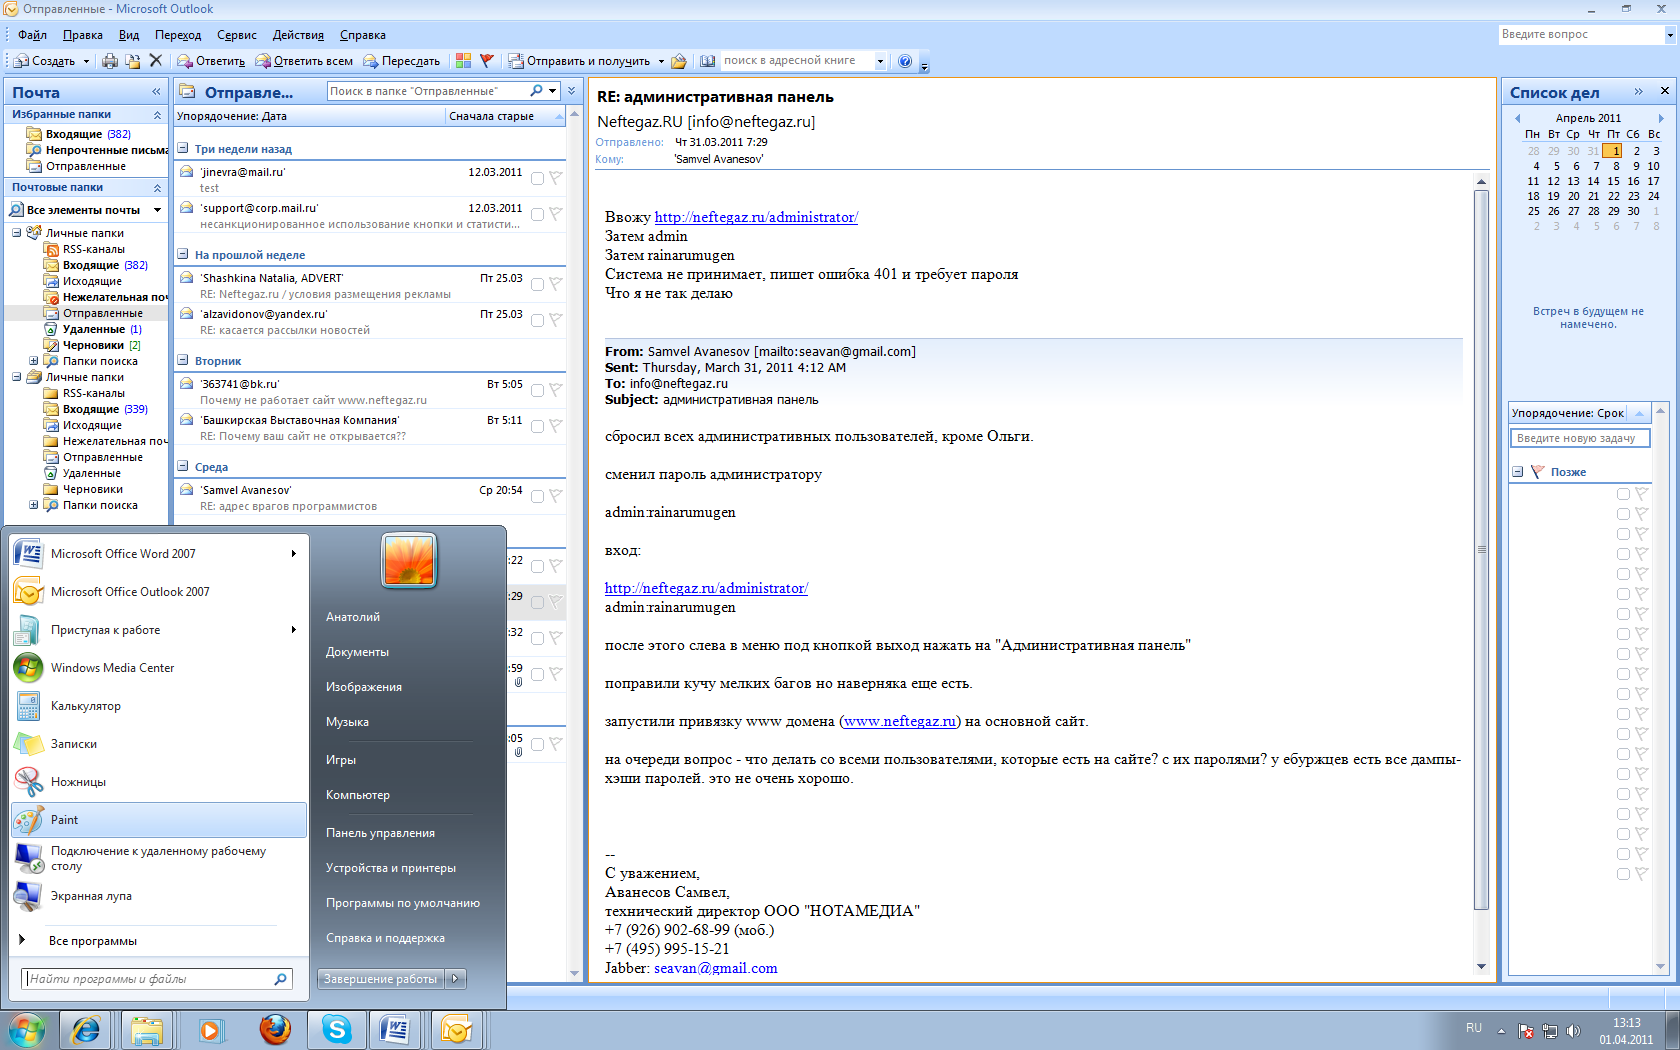Open 'Отправить и получить' dropdown arrow
The image size is (1680, 1050).
[x=661, y=61]
